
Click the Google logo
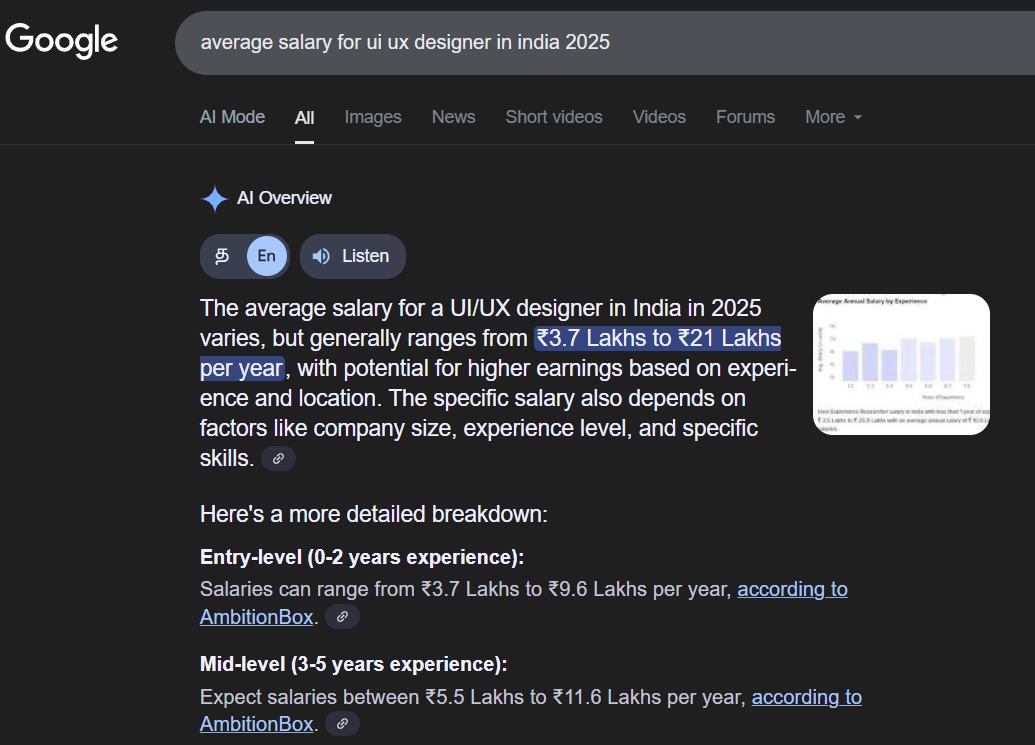(60, 40)
